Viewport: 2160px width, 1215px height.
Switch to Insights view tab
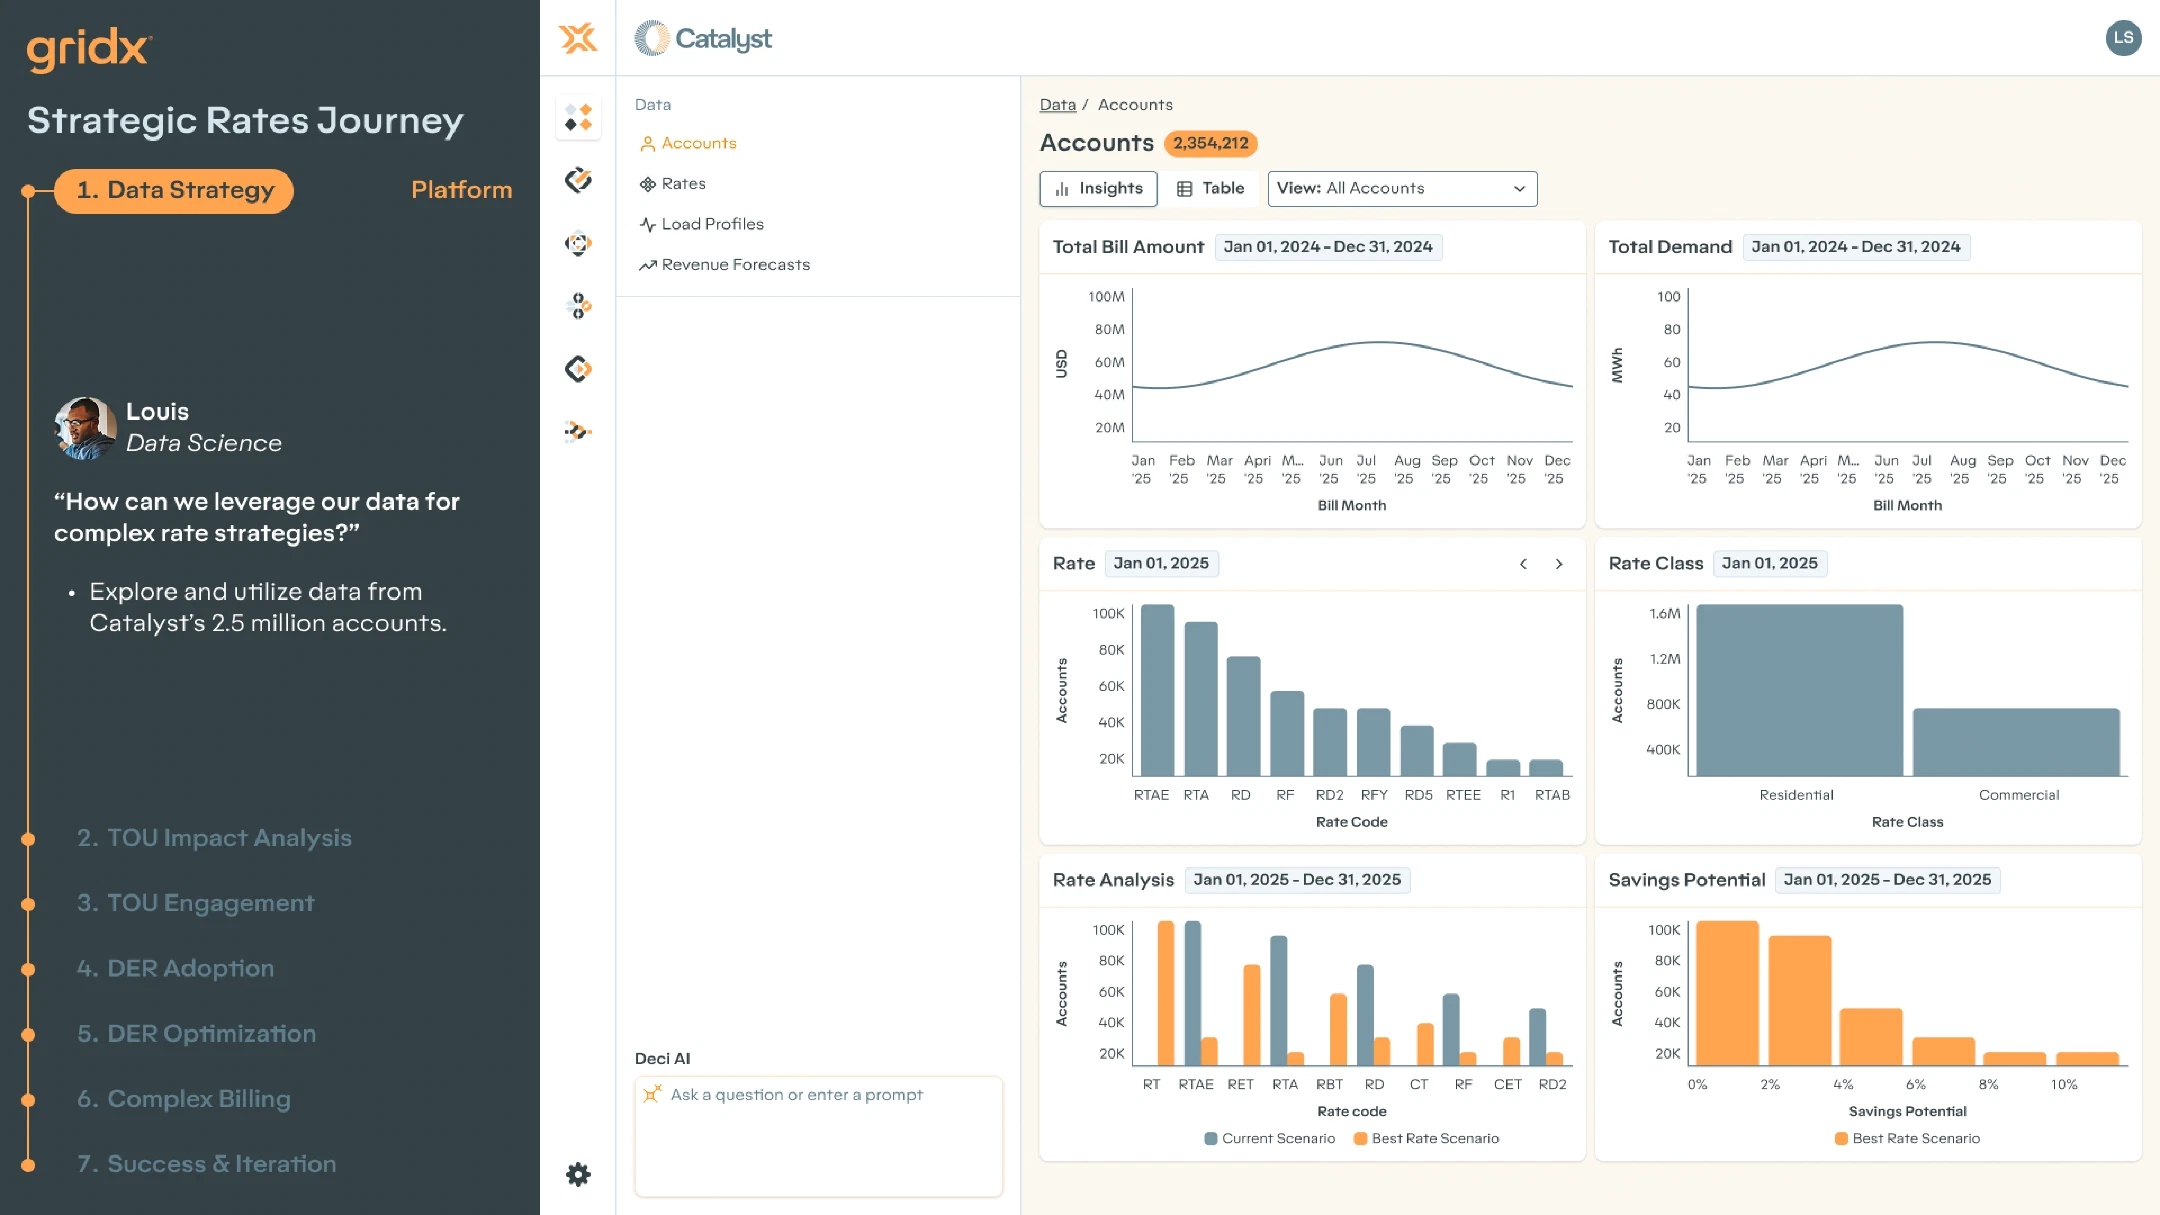pyautogui.click(x=1098, y=188)
